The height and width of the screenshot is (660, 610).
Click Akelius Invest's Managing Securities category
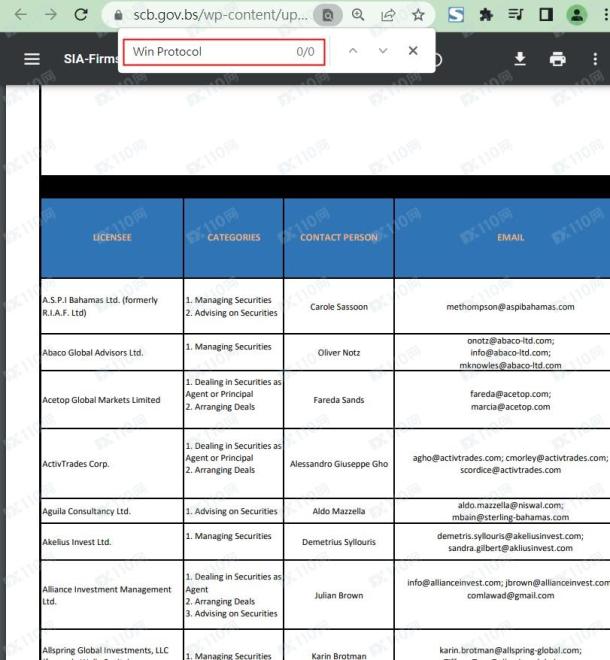pyautogui.click(x=229, y=536)
